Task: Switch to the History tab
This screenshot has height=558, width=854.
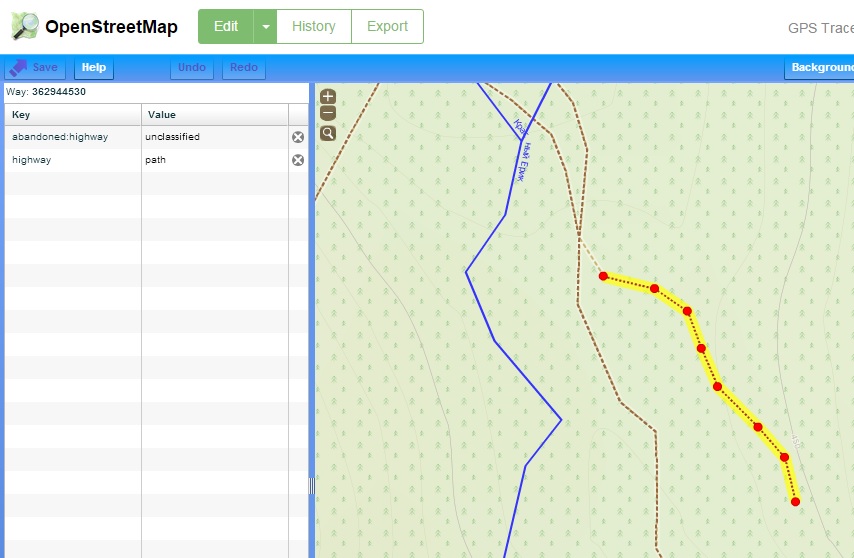Action: [x=313, y=27]
